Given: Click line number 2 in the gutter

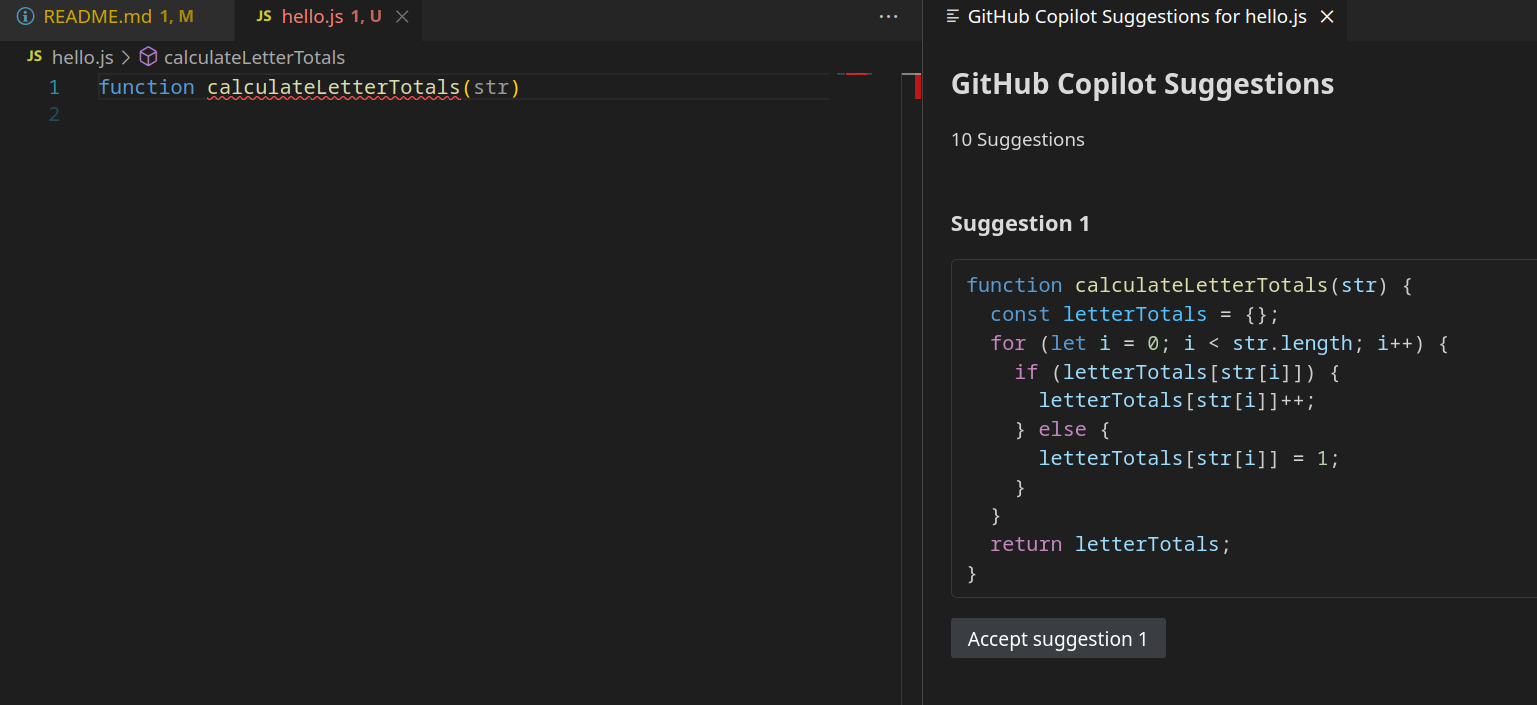Looking at the screenshot, I should click(x=54, y=115).
